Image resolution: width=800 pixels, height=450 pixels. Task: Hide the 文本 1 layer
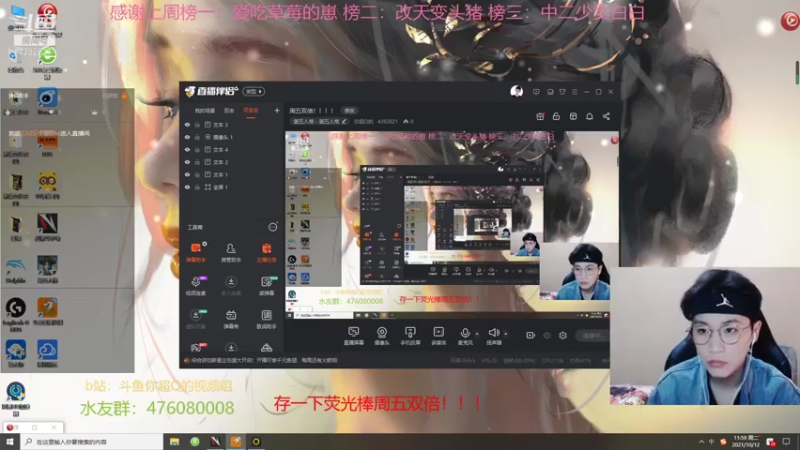click(187, 174)
